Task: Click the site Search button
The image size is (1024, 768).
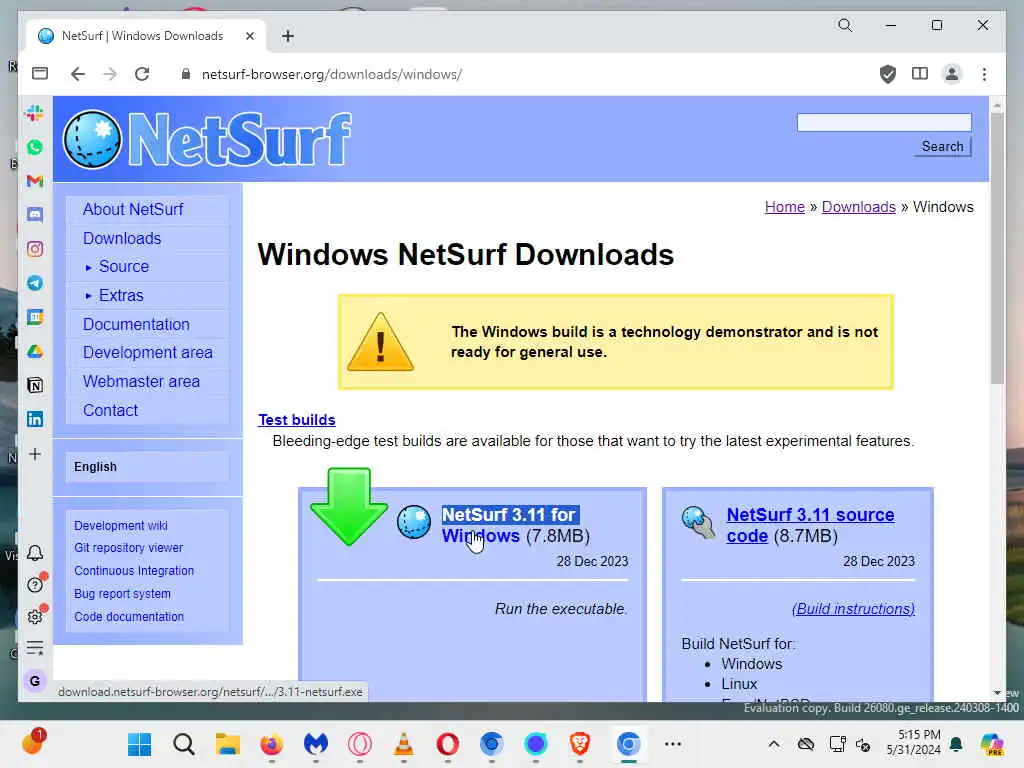Action: tap(942, 146)
